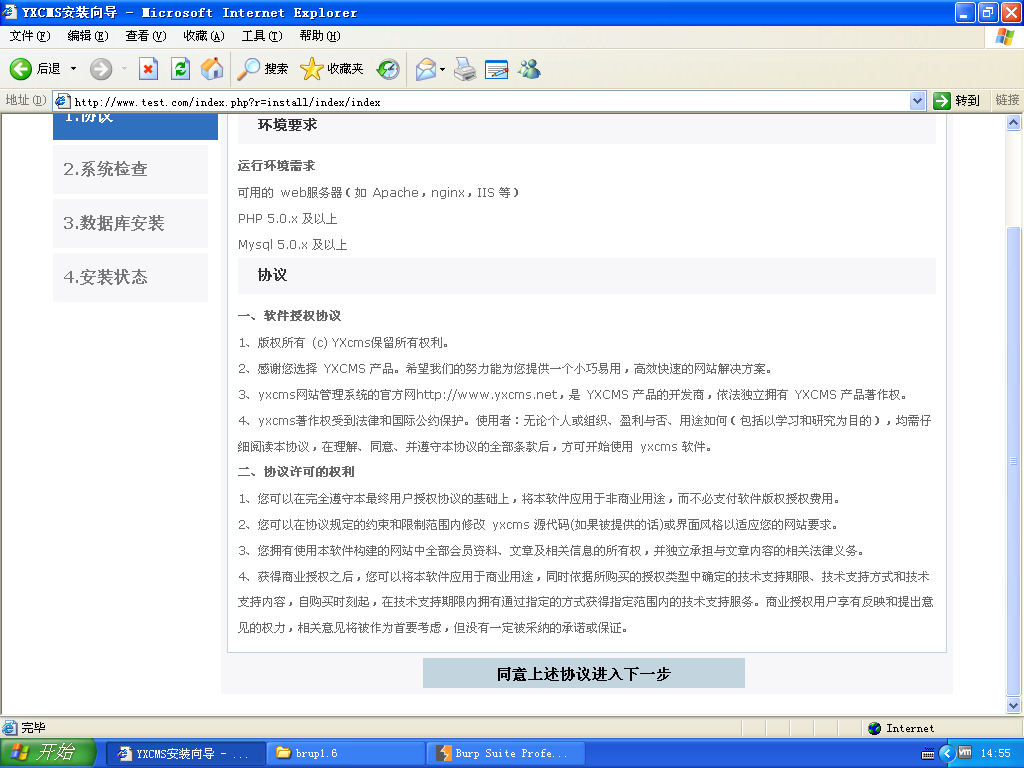Image resolution: width=1024 pixels, height=768 pixels.
Task: Click the Edit page icon in the toolbar
Action: point(496,69)
